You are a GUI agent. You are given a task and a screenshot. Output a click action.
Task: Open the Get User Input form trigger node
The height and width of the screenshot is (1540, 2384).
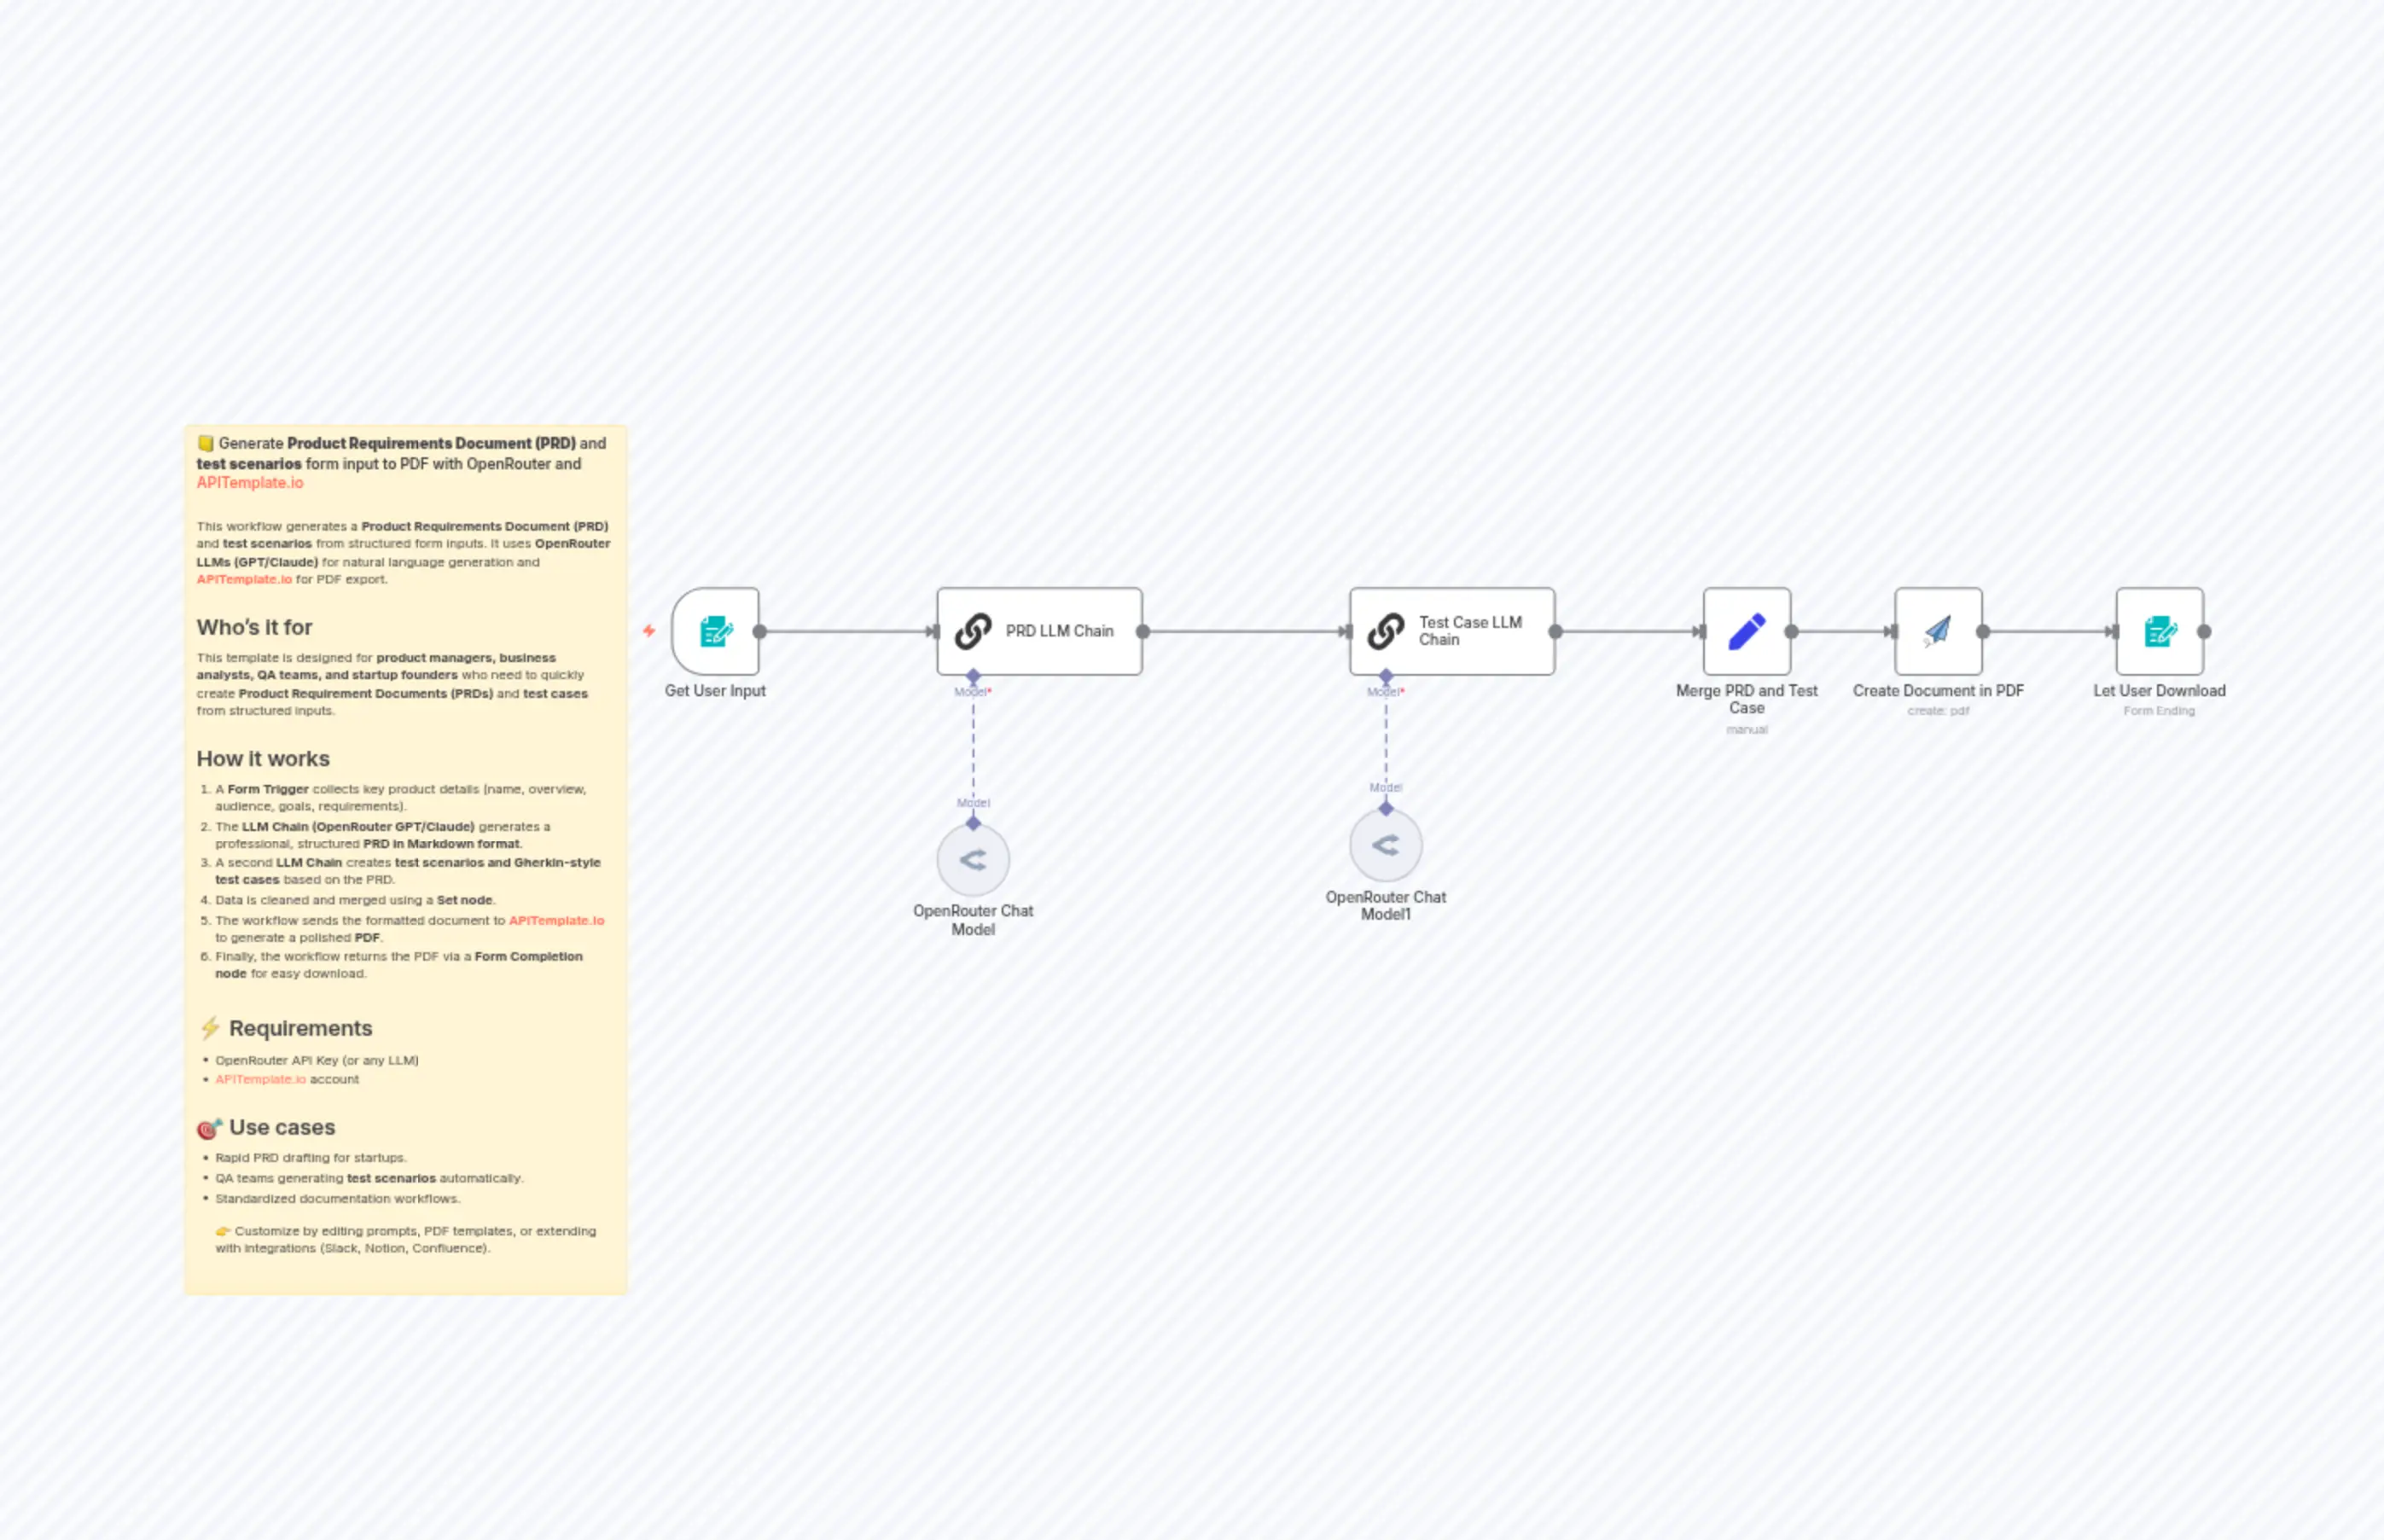pyautogui.click(x=714, y=631)
